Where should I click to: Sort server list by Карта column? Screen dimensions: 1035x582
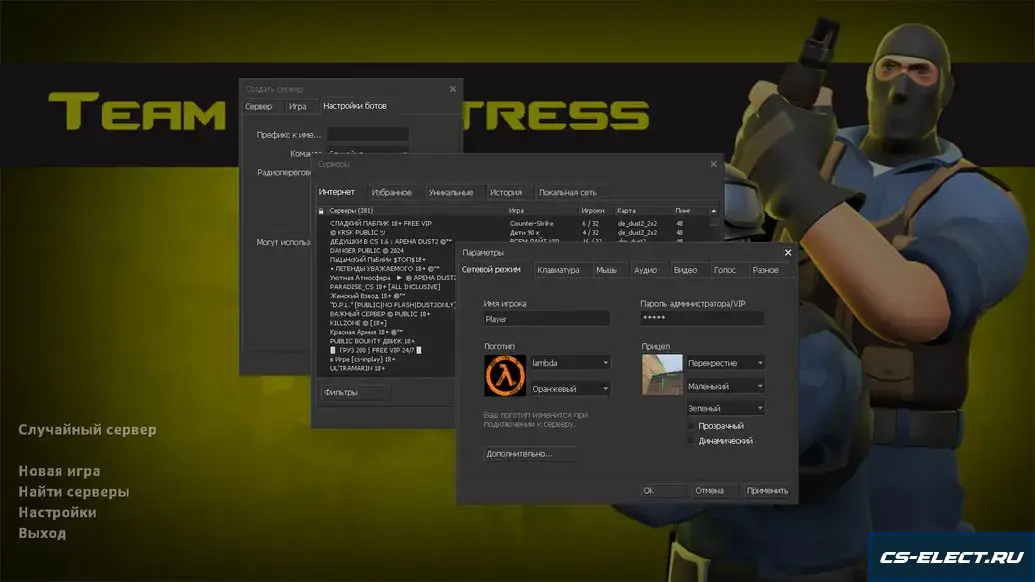click(642, 211)
